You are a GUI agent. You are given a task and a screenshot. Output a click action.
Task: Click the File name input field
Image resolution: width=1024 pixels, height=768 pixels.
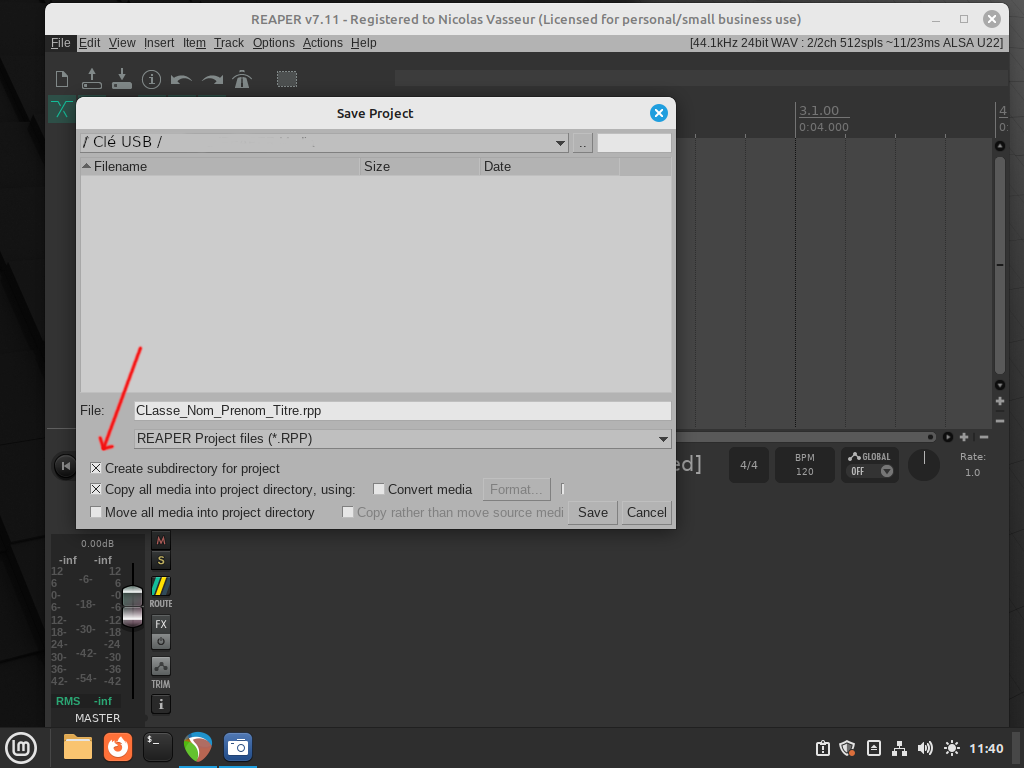click(x=402, y=411)
